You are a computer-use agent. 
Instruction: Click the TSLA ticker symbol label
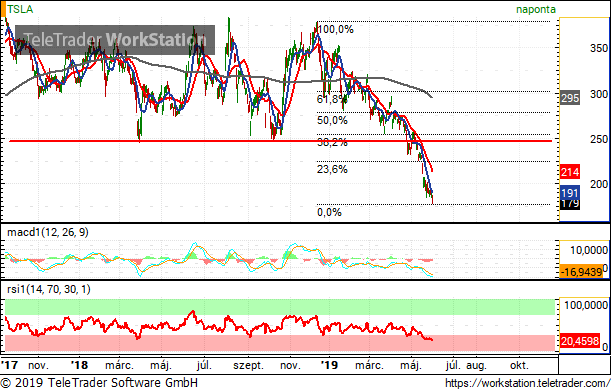(x=20, y=9)
